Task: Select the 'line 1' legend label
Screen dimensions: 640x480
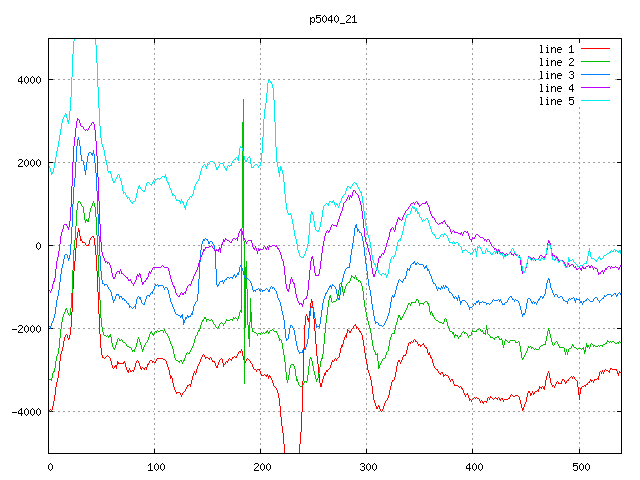Action: 556,49
